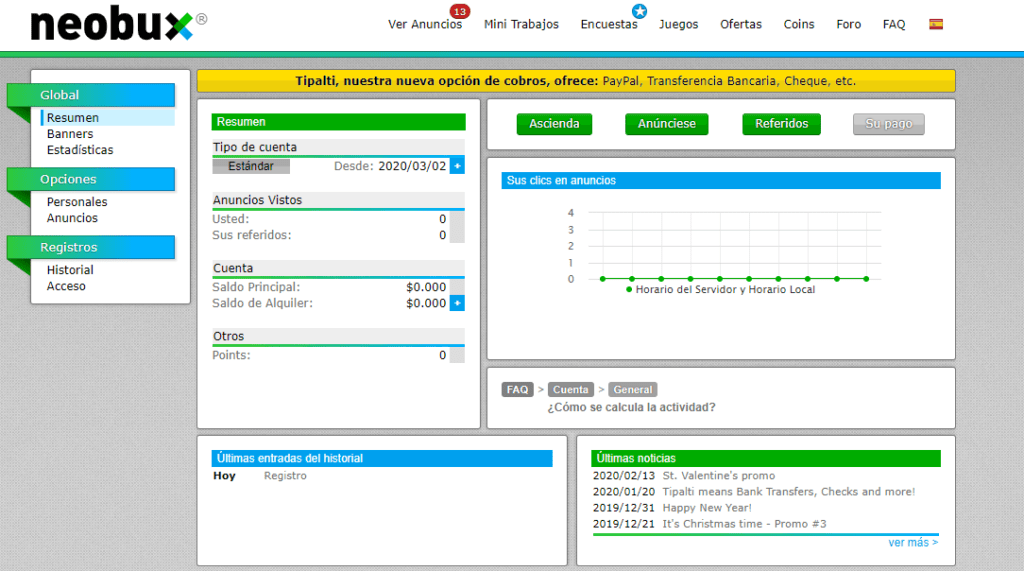Click the FAQ breadcrumb tag
Image resolution: width=1024 pixels, height=571 pixels.
pyautogui.click(x=517, y=389)
